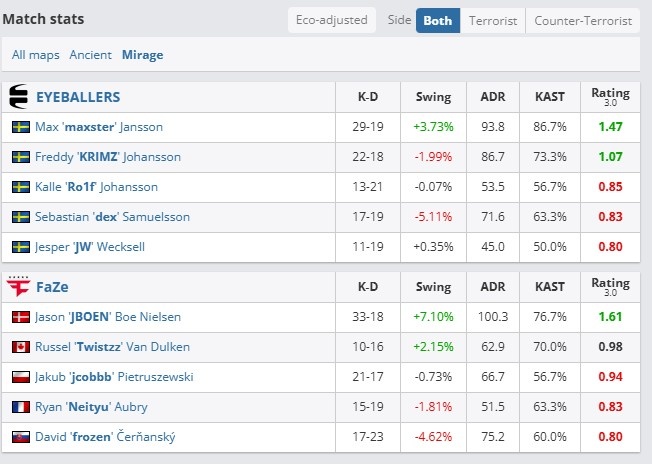
Task: Switch side filter to Counter-Terrorist
Action: (x=583, y=20)
